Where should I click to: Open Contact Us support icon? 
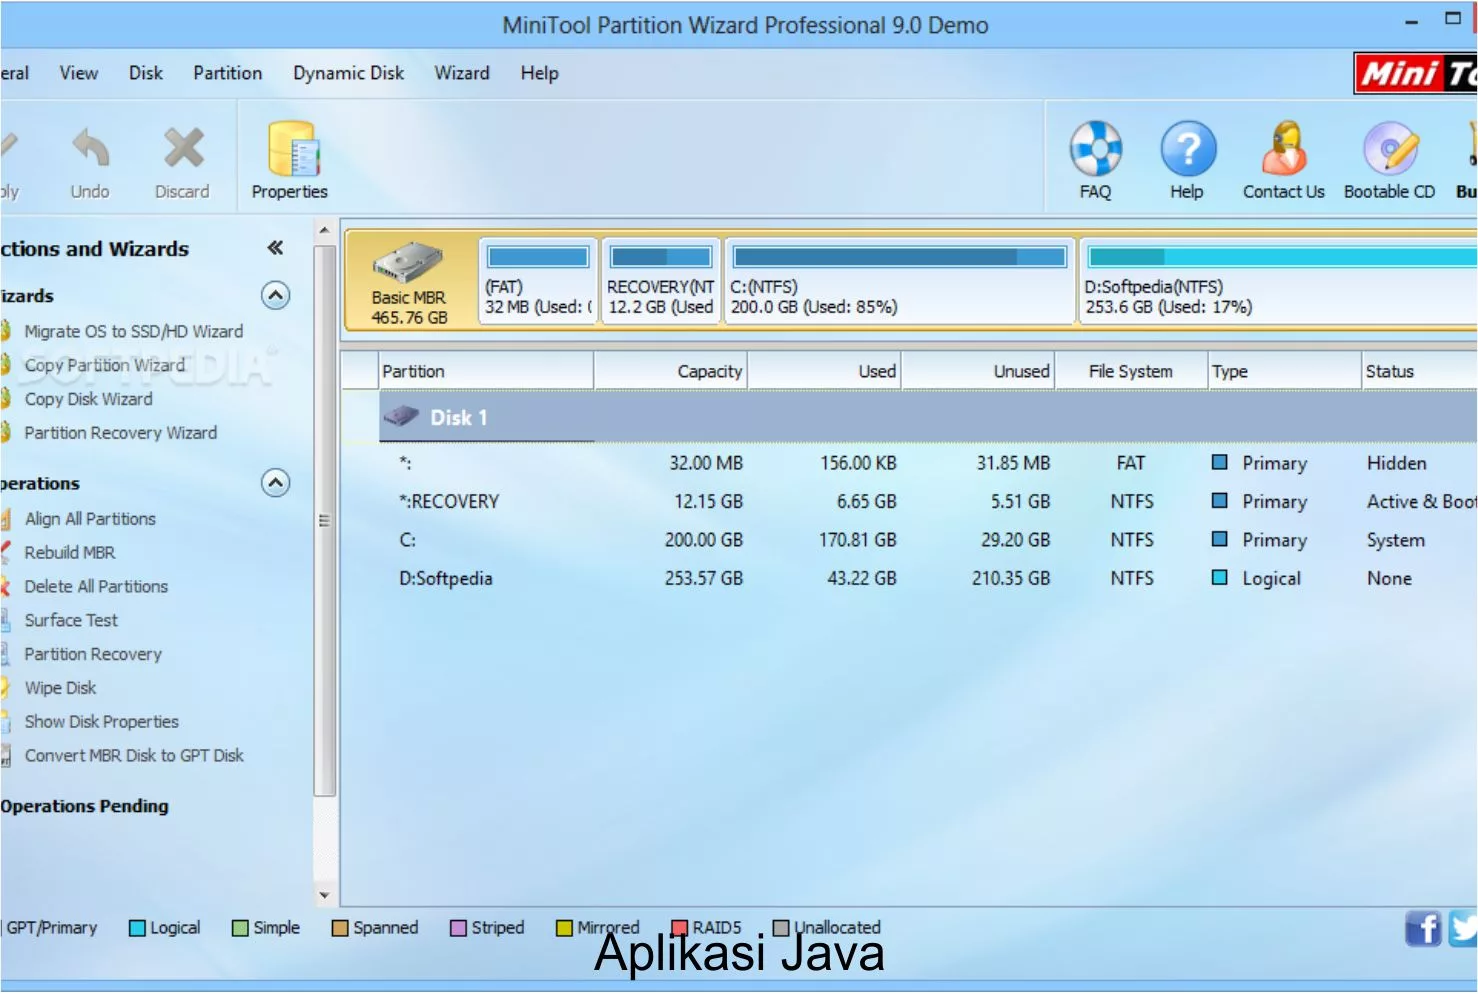pos(1284,150)
